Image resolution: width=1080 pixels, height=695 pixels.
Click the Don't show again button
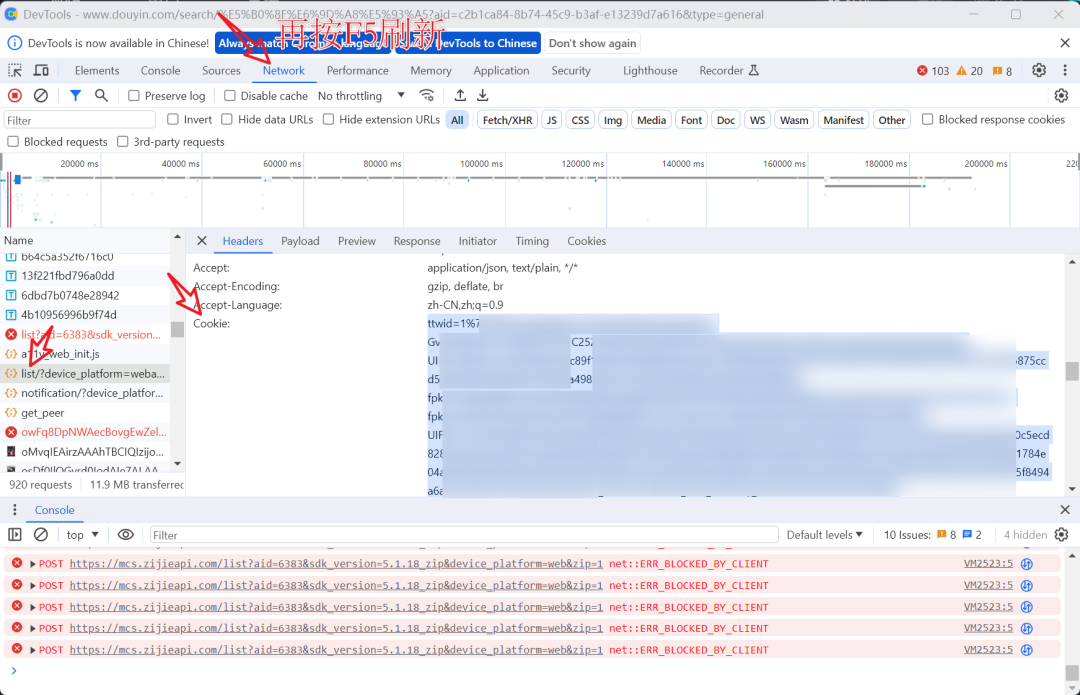[592, 43]
